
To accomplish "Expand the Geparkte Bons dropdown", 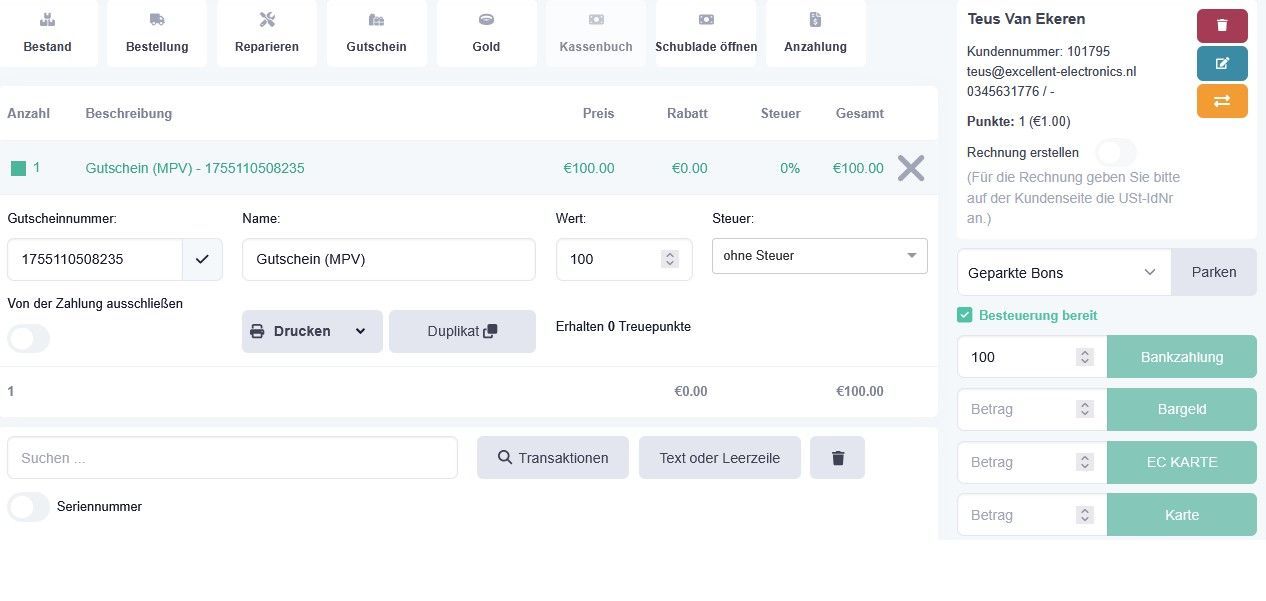I will click(x=1064, y=272).
